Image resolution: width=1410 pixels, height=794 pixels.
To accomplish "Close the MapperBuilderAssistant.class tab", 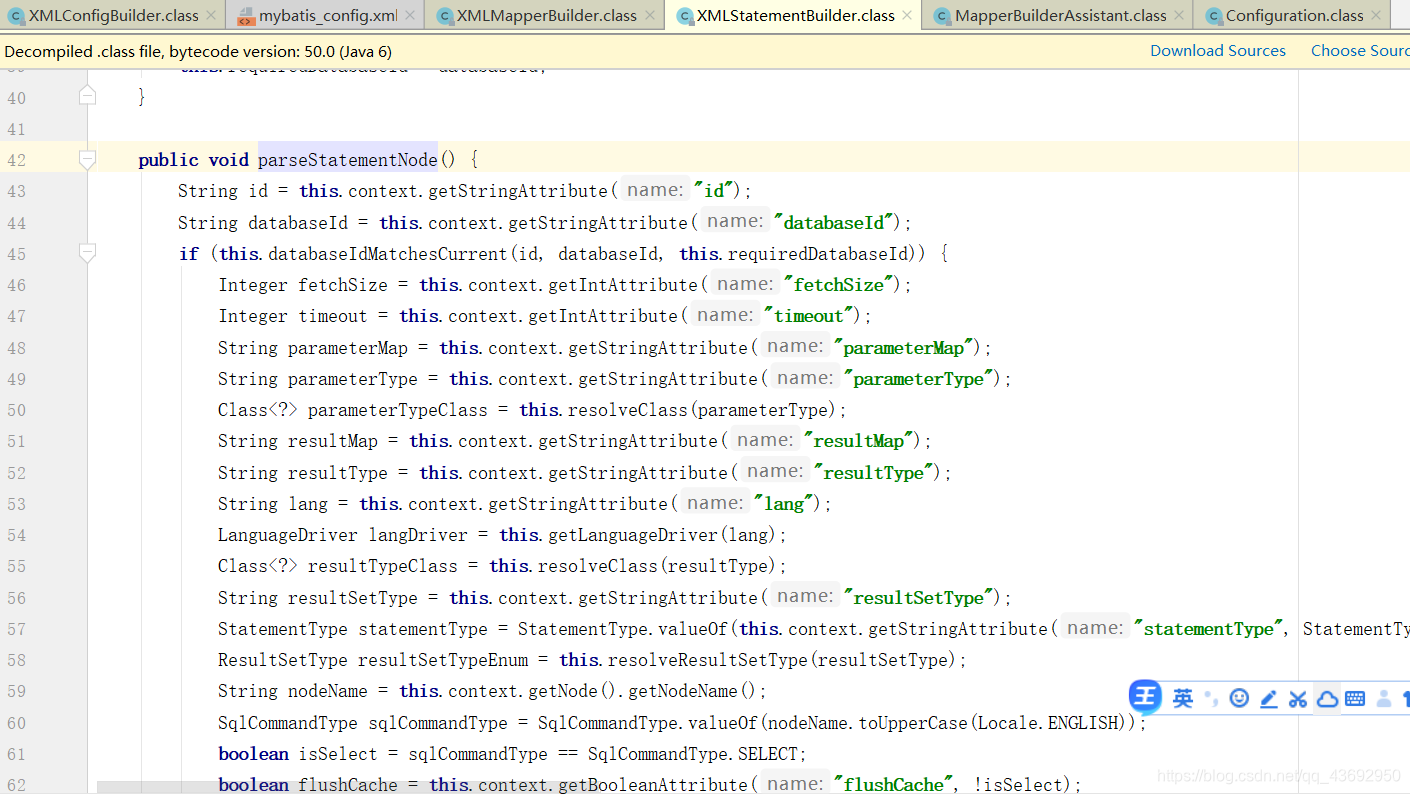I will (1178, 15).
